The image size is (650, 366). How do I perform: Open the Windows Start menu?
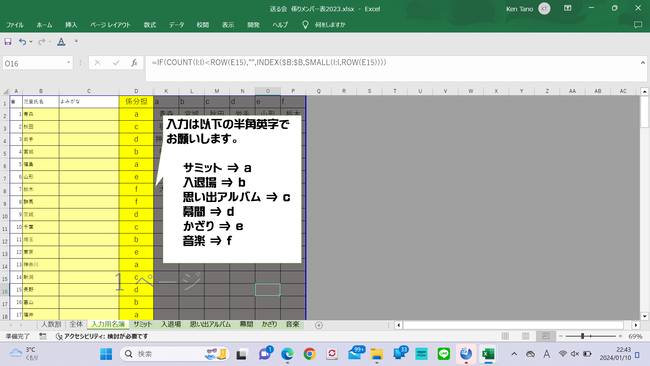(106, 354)
